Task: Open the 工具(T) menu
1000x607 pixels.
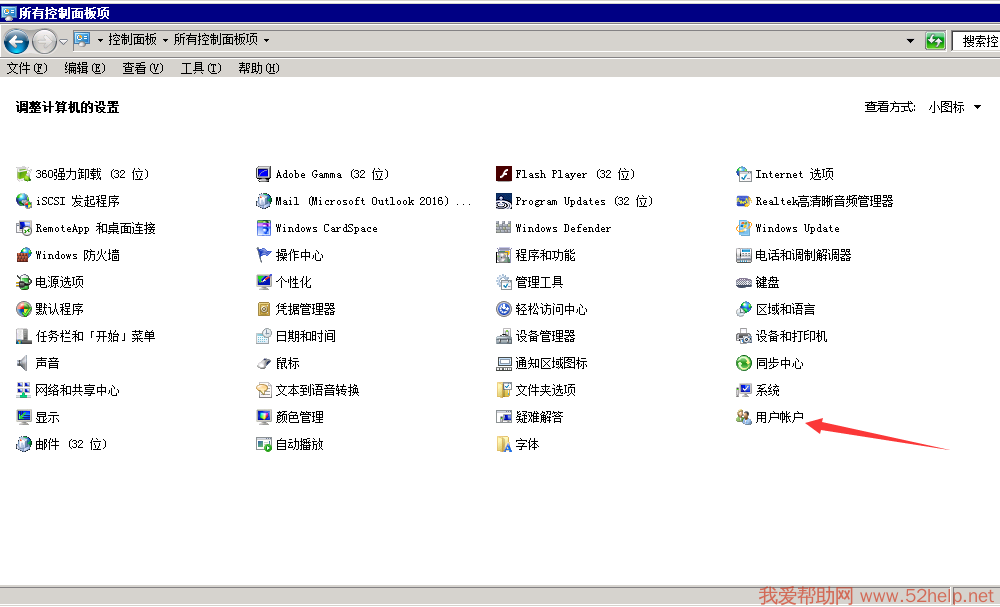Action: 200,68
